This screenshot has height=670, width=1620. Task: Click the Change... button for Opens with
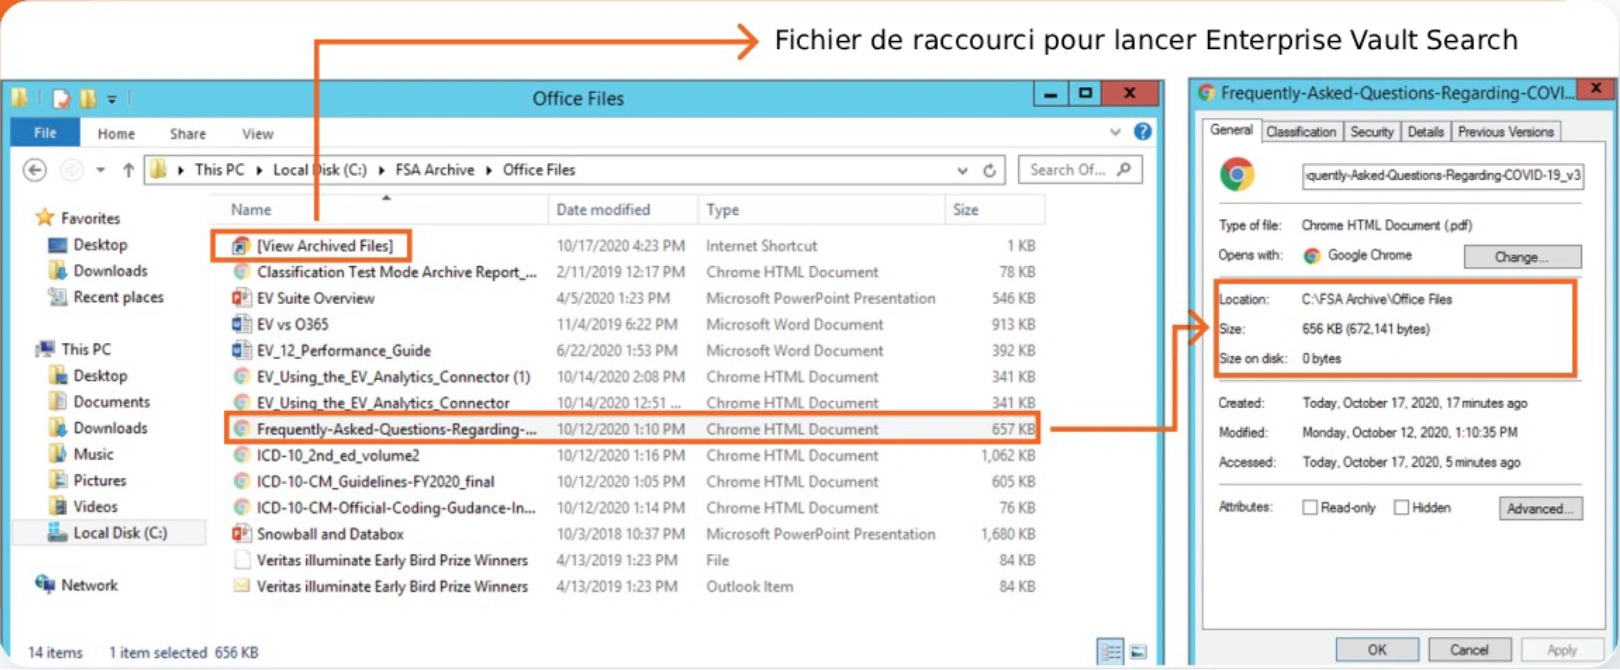point(1522,257)
